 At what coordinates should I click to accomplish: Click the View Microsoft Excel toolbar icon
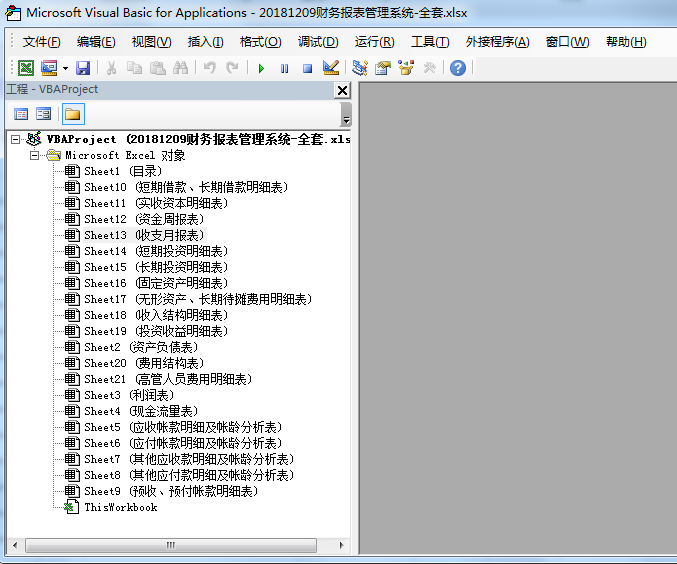(x=26, y=68)
